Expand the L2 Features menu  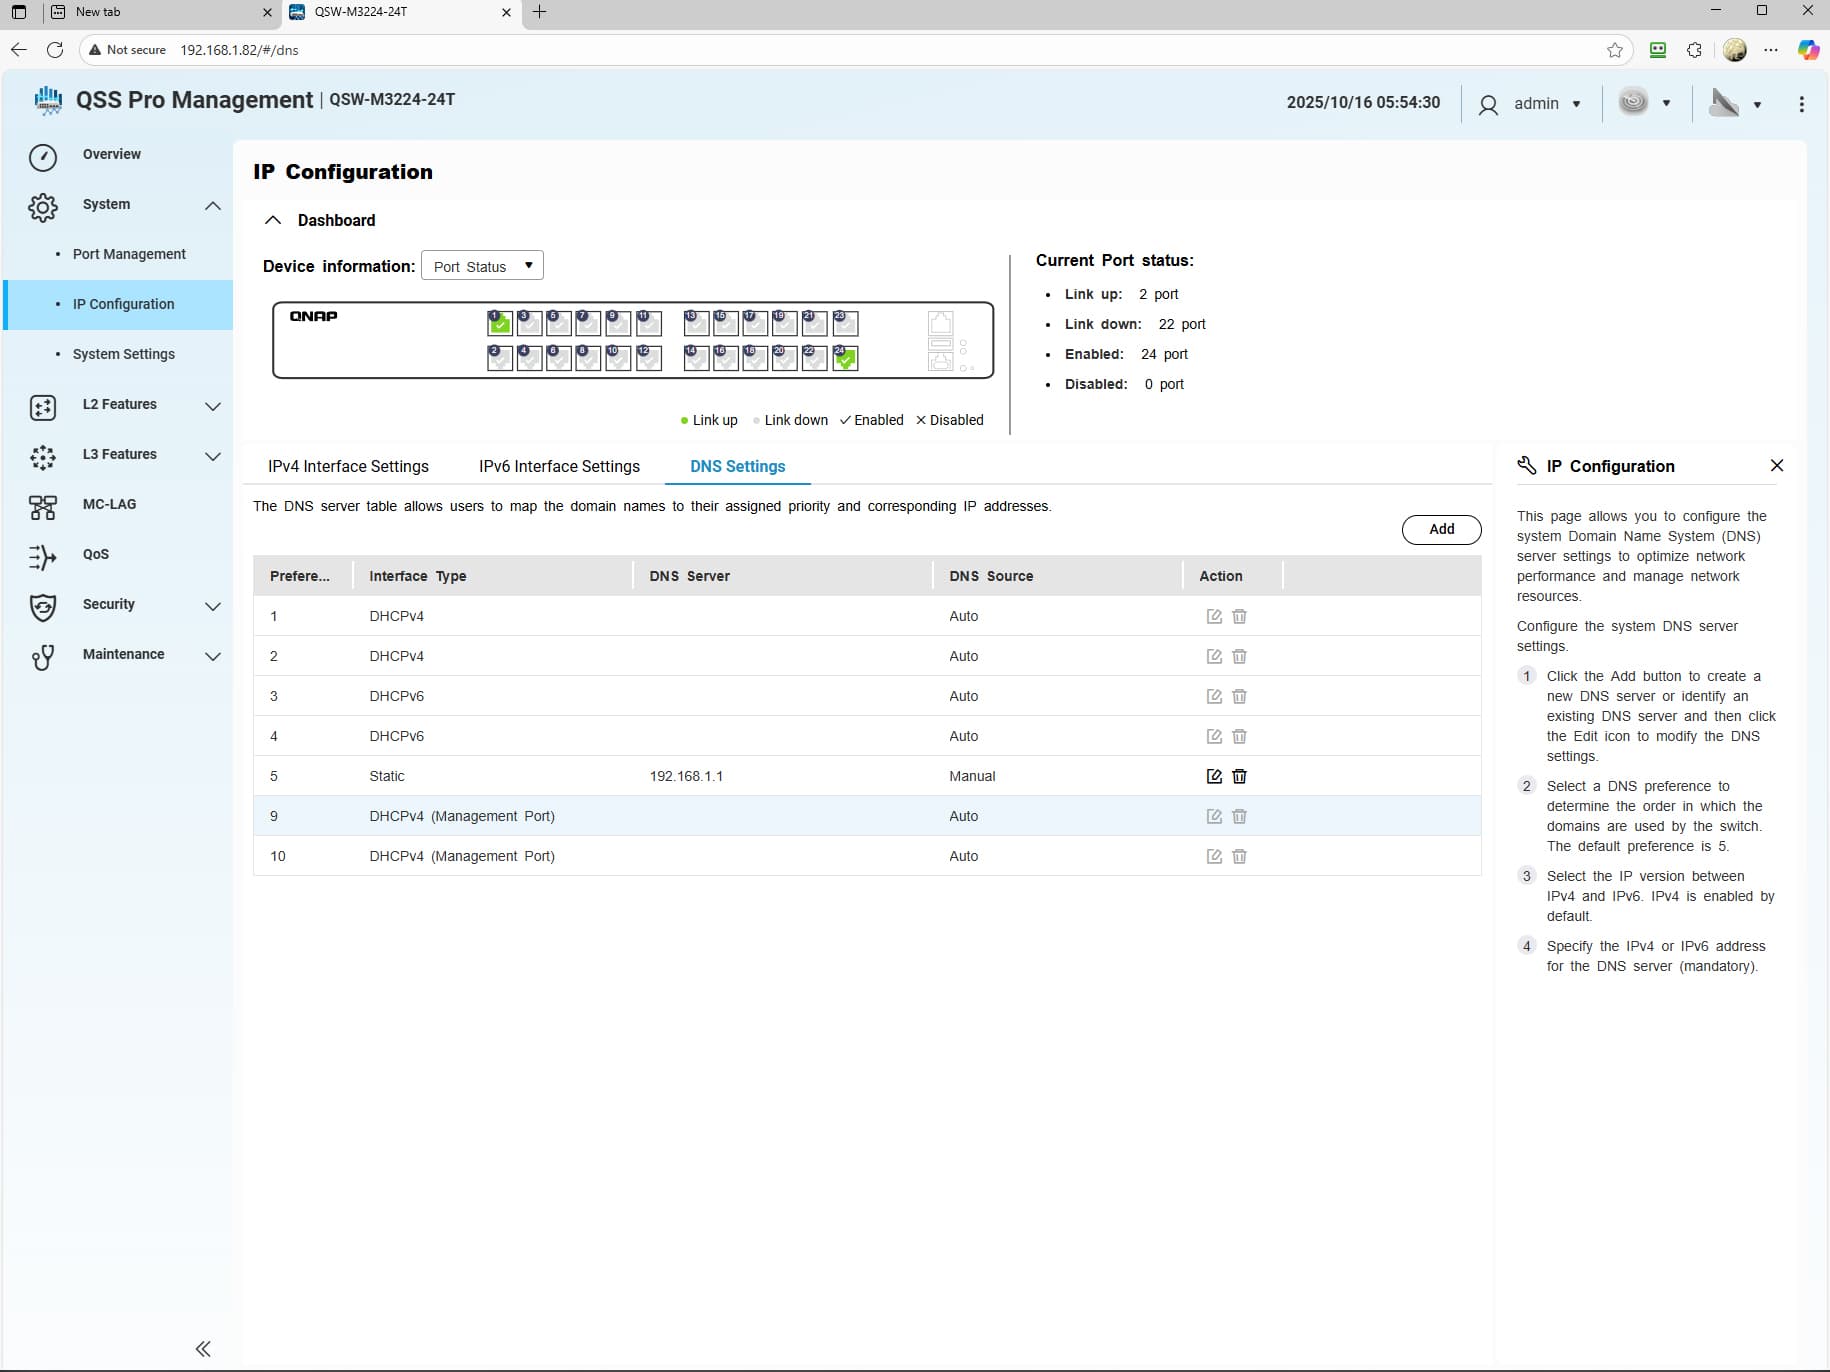click(x=212, y=405)
